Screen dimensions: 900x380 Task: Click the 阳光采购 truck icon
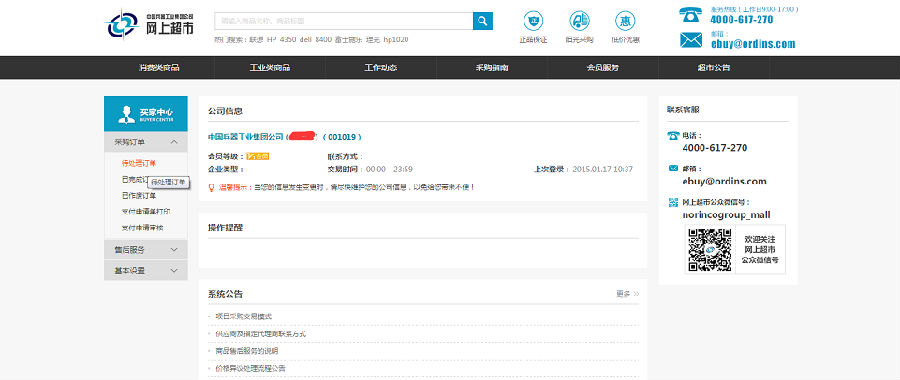pyautogui.click(x=579, y=21)
